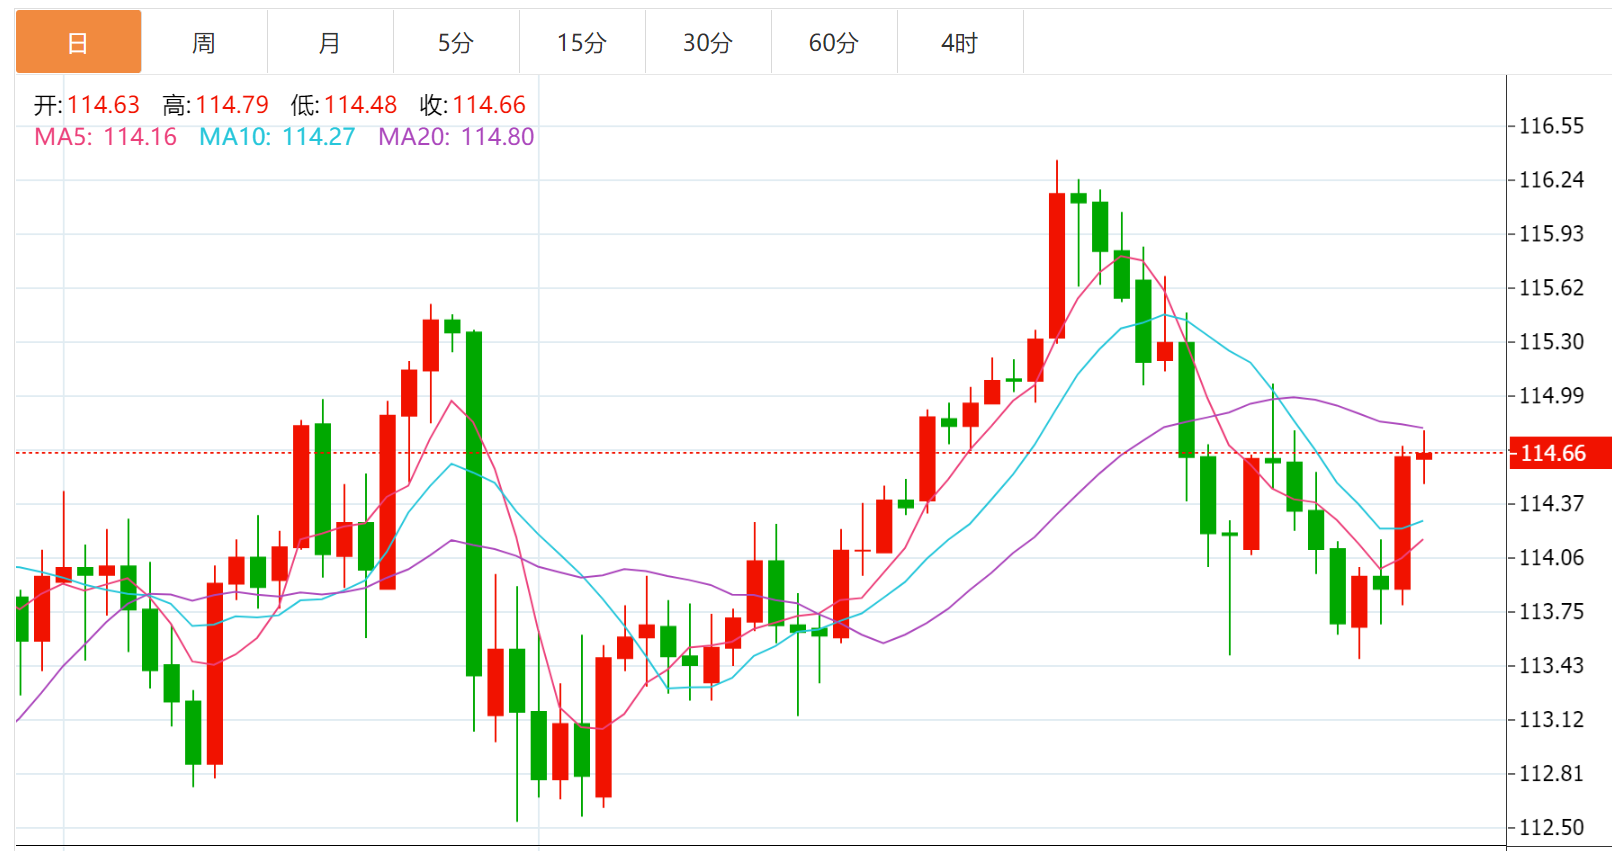This screenshot has height=851, width=1612.
Task: Click the low price value 114.48
Action: coord(360,105)
